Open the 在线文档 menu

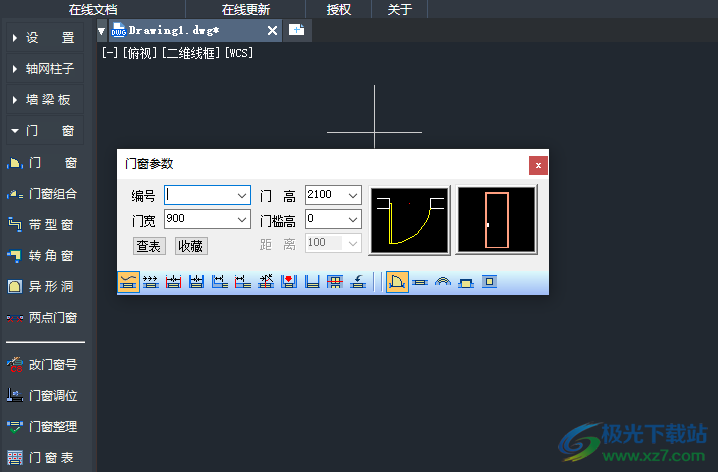pyautogui.click(x=93, y=9)
